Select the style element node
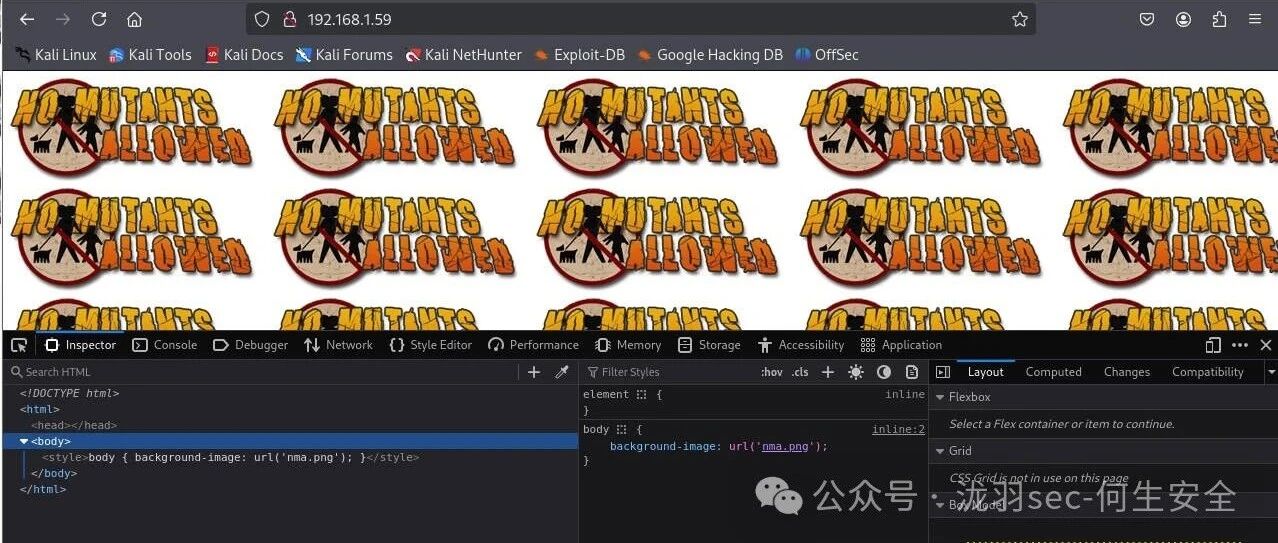The width and height of the screenshot is (1278, 543). pos(230,457)
